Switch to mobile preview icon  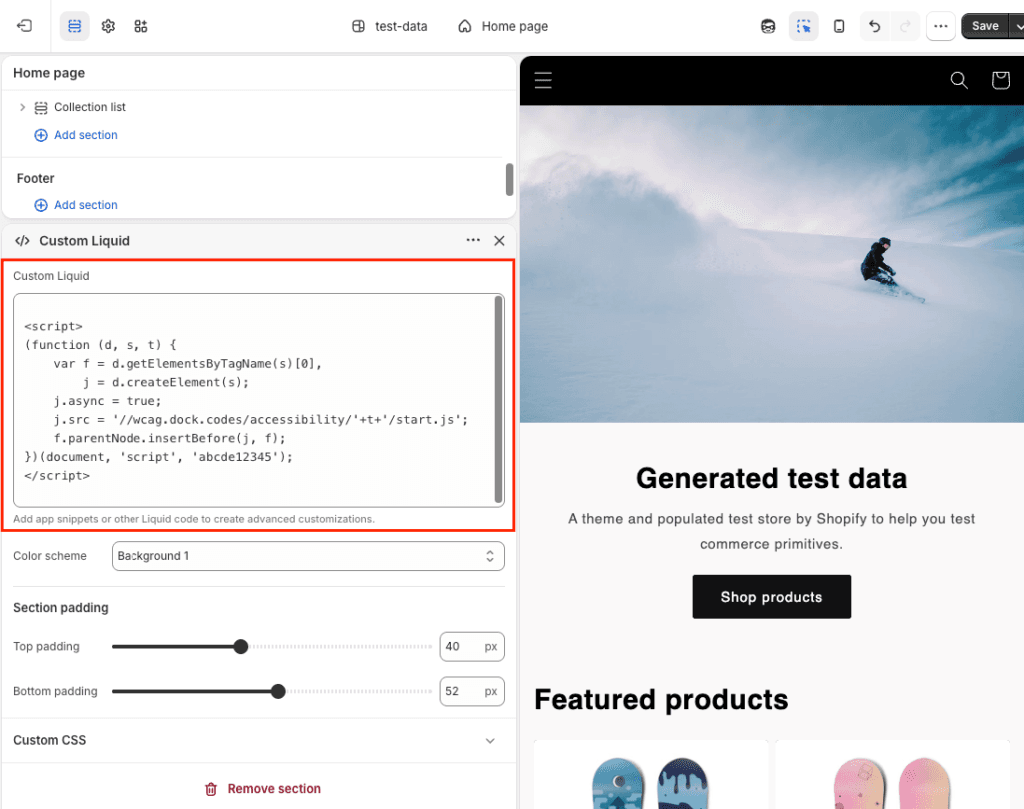(839, 26)
